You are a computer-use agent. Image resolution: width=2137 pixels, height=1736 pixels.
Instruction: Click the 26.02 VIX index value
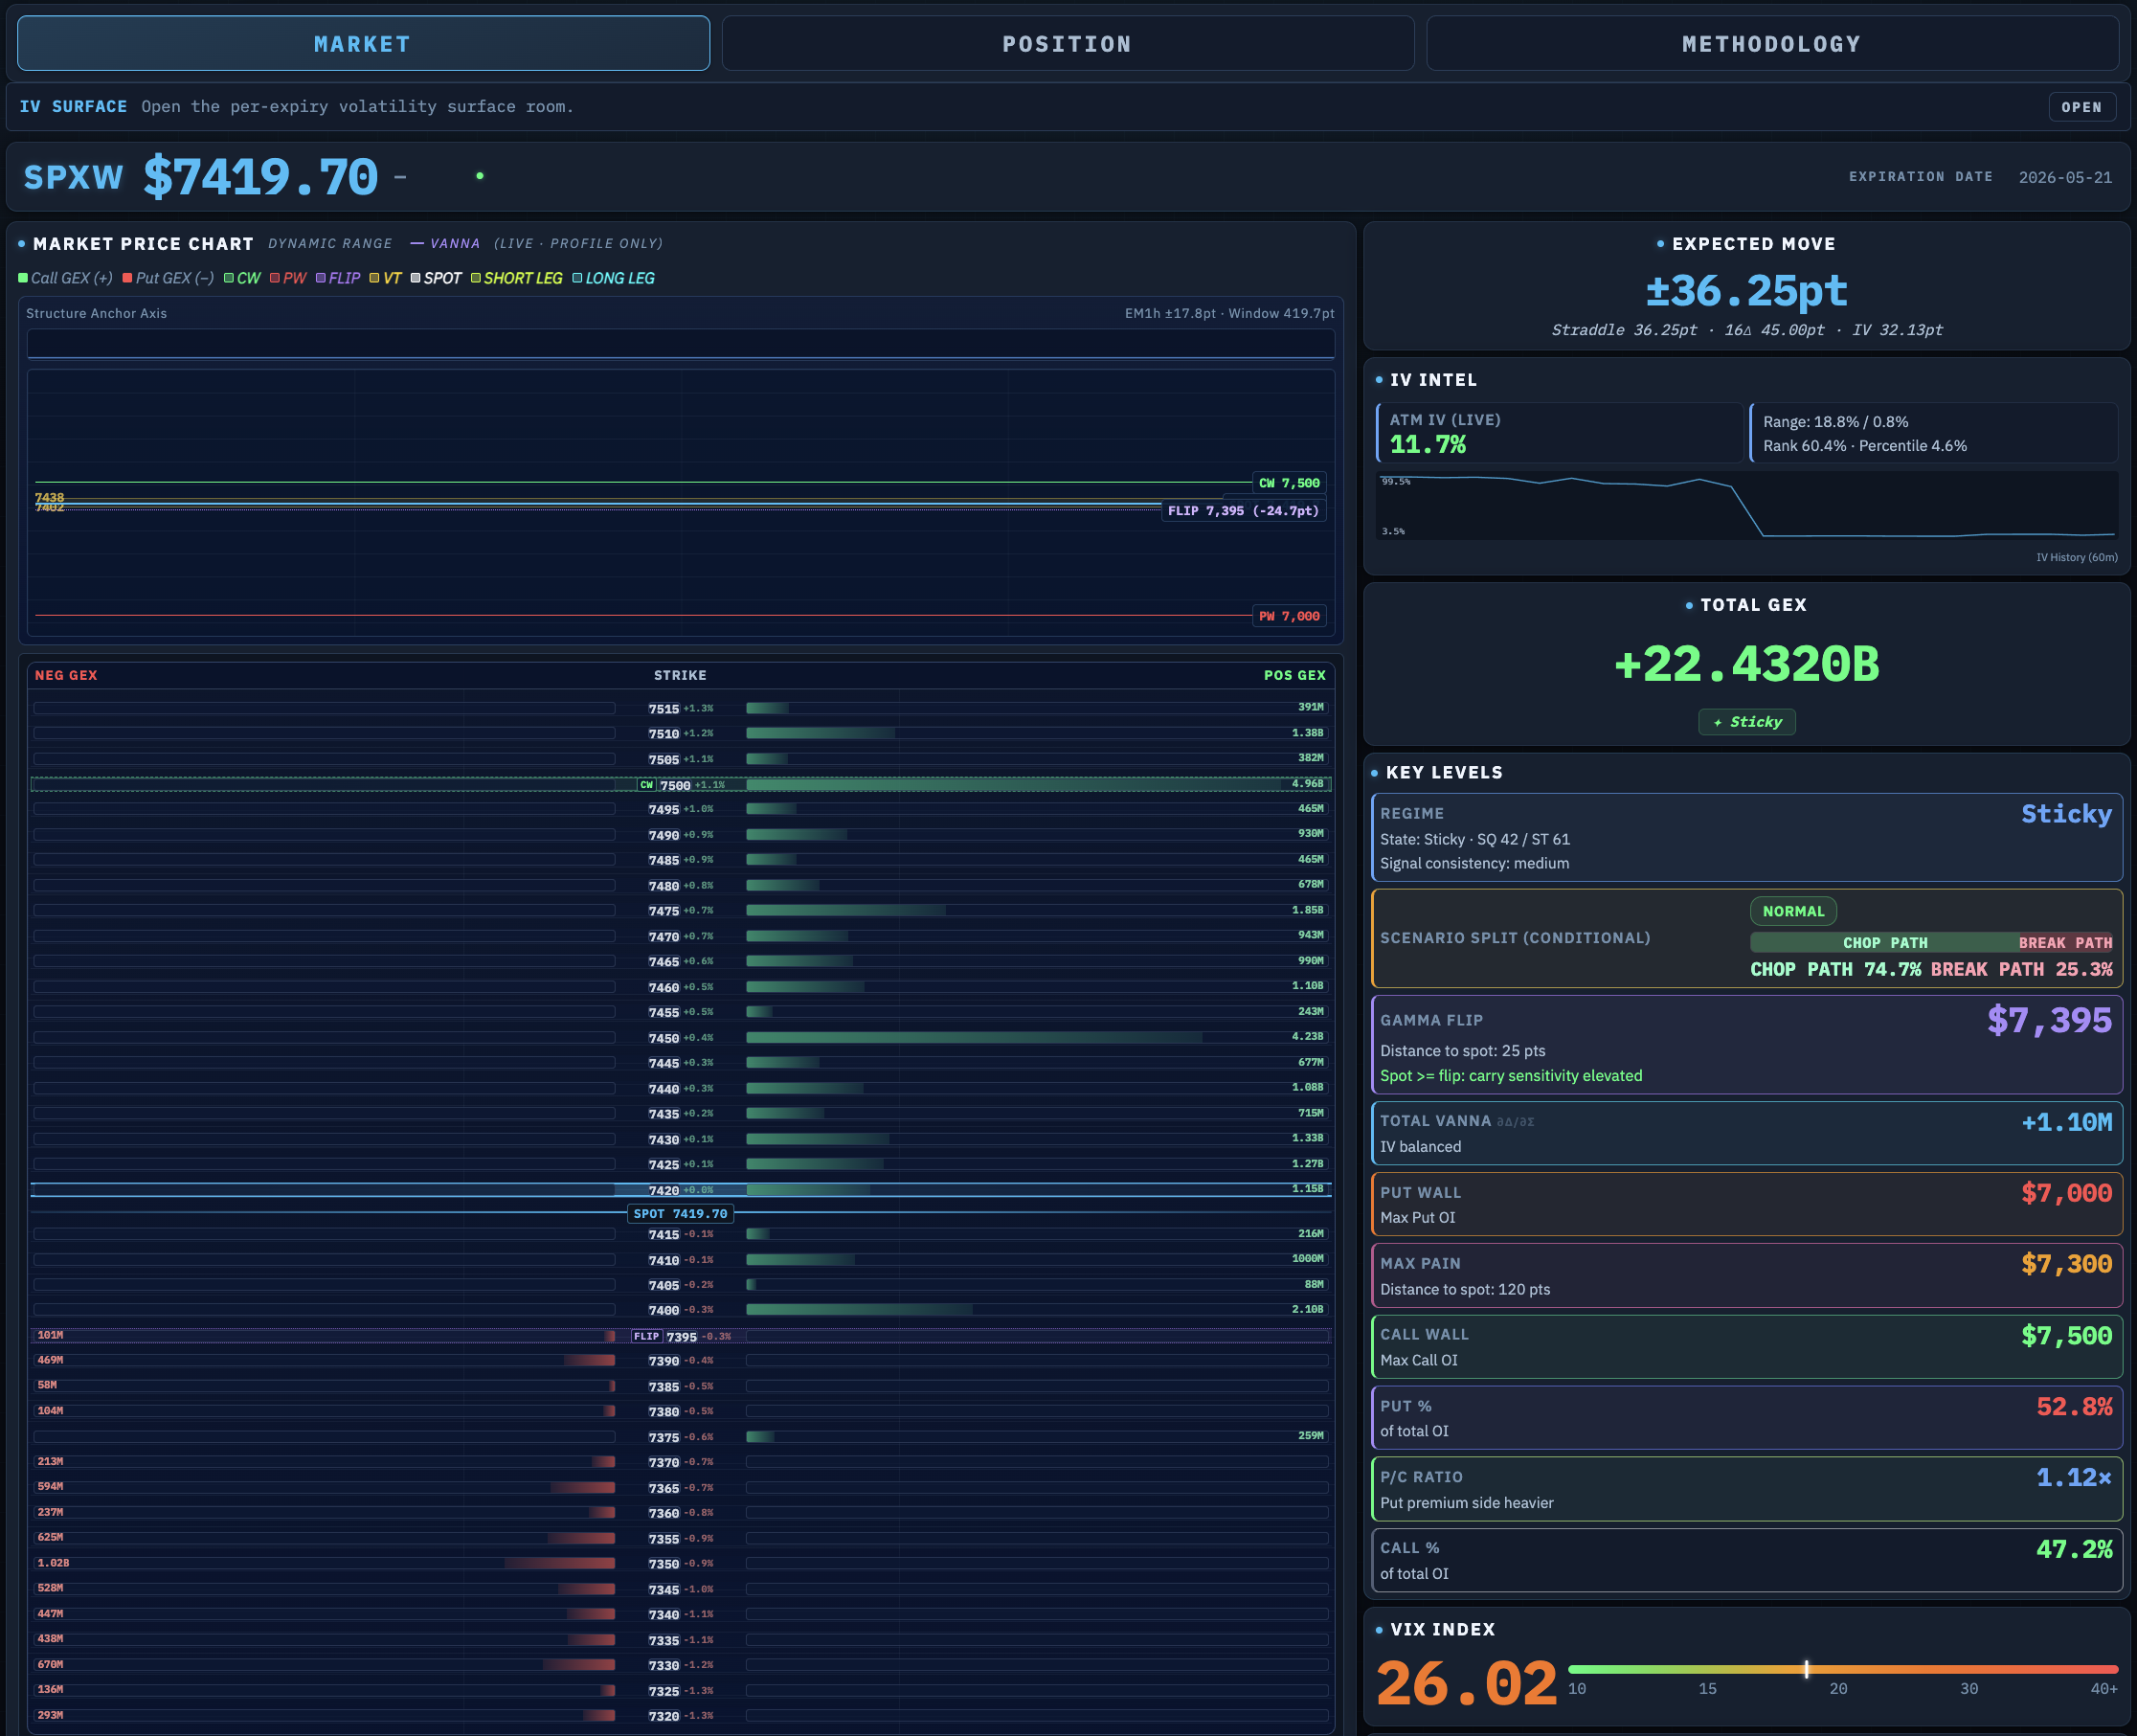[x=1466, y=1684]
